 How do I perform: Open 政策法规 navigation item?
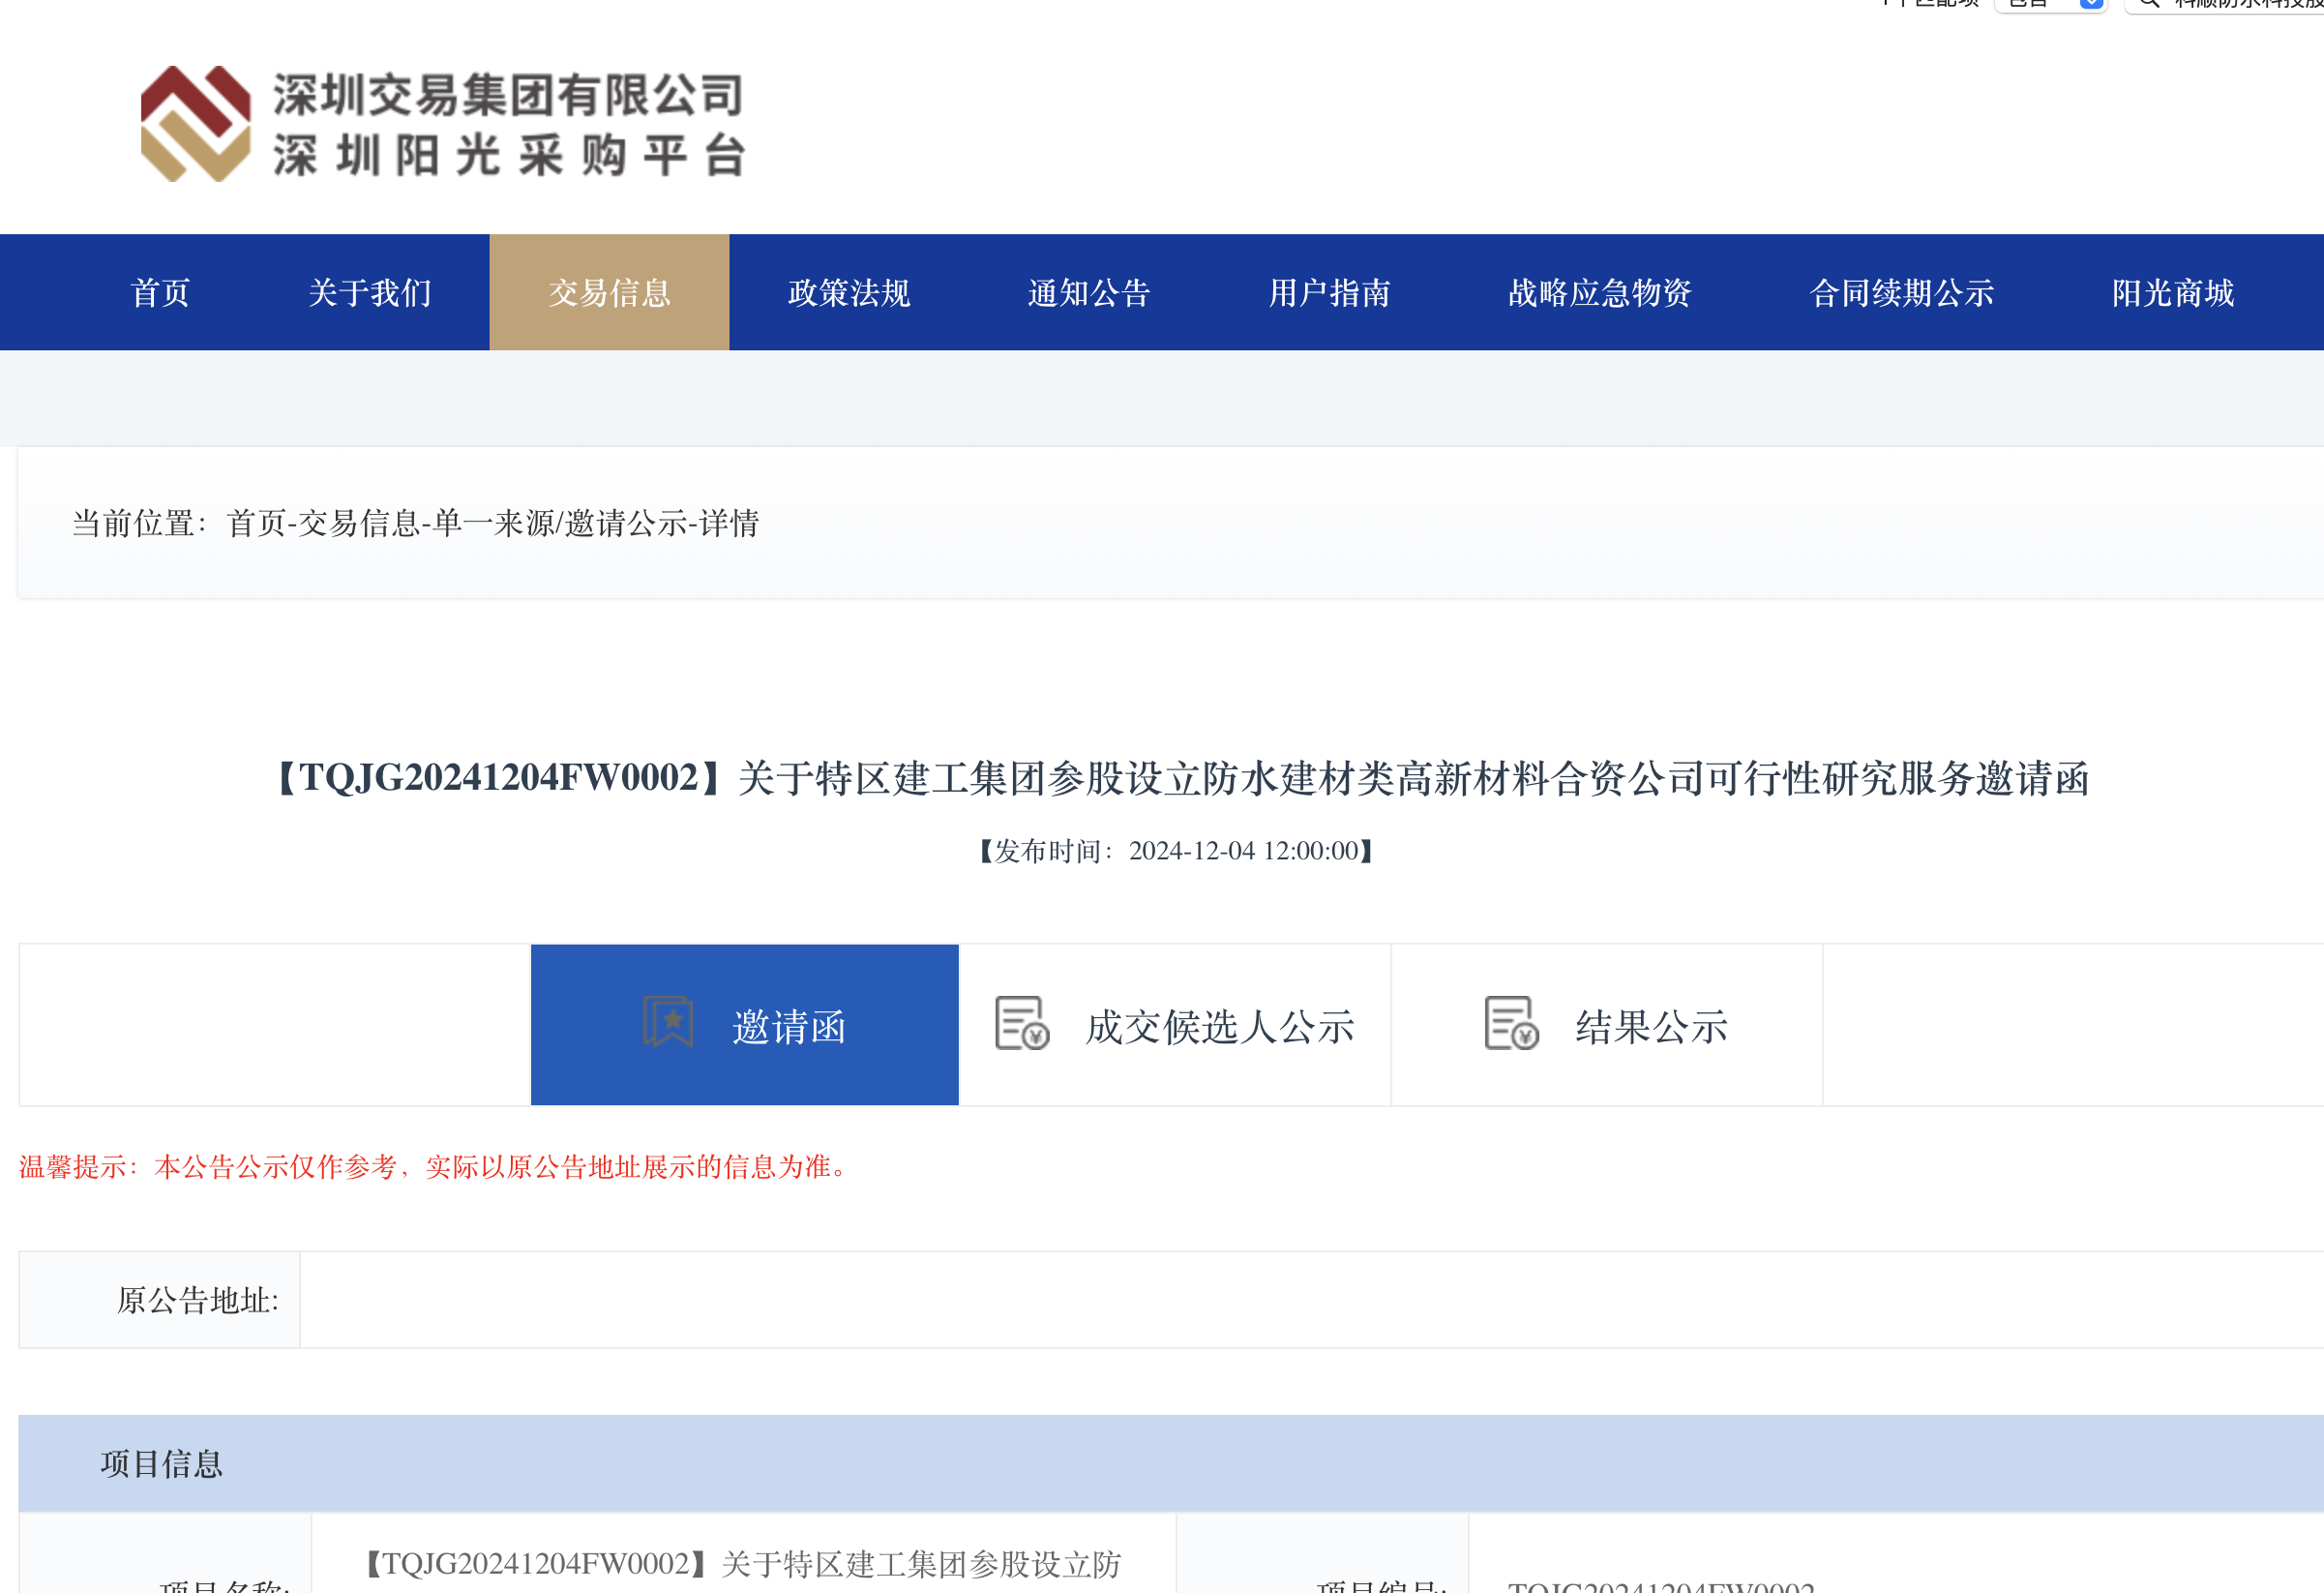[849, 293]
